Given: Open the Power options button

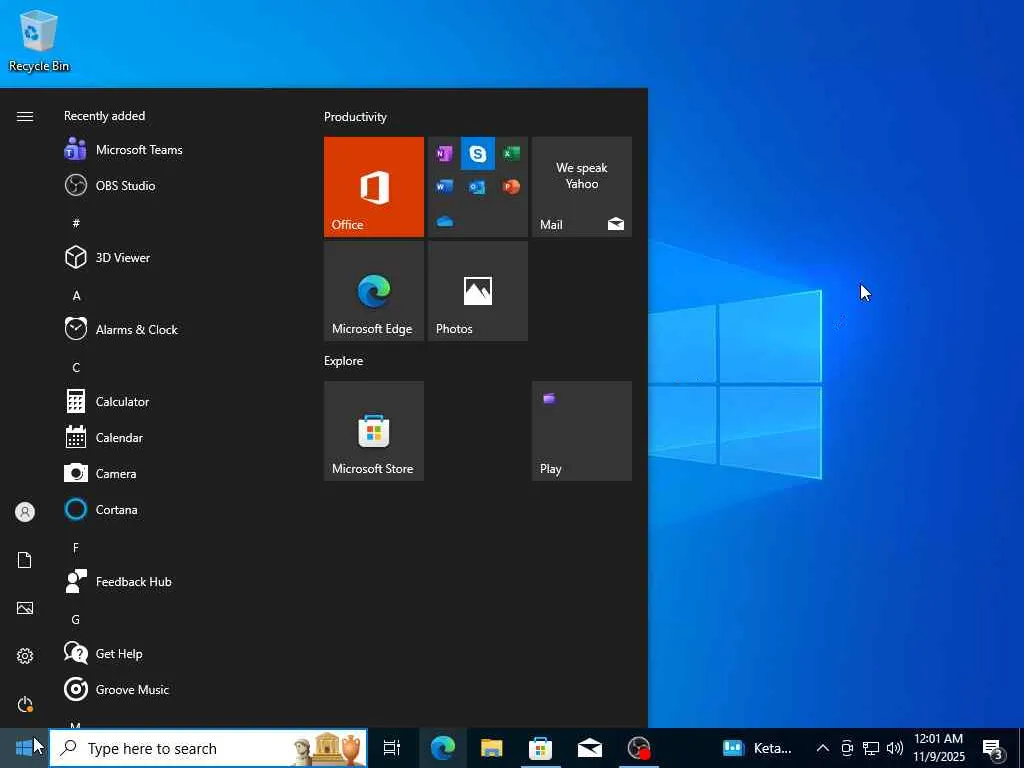Looking at the screenshot, I should pyautogui.click(x=25, y=704).
